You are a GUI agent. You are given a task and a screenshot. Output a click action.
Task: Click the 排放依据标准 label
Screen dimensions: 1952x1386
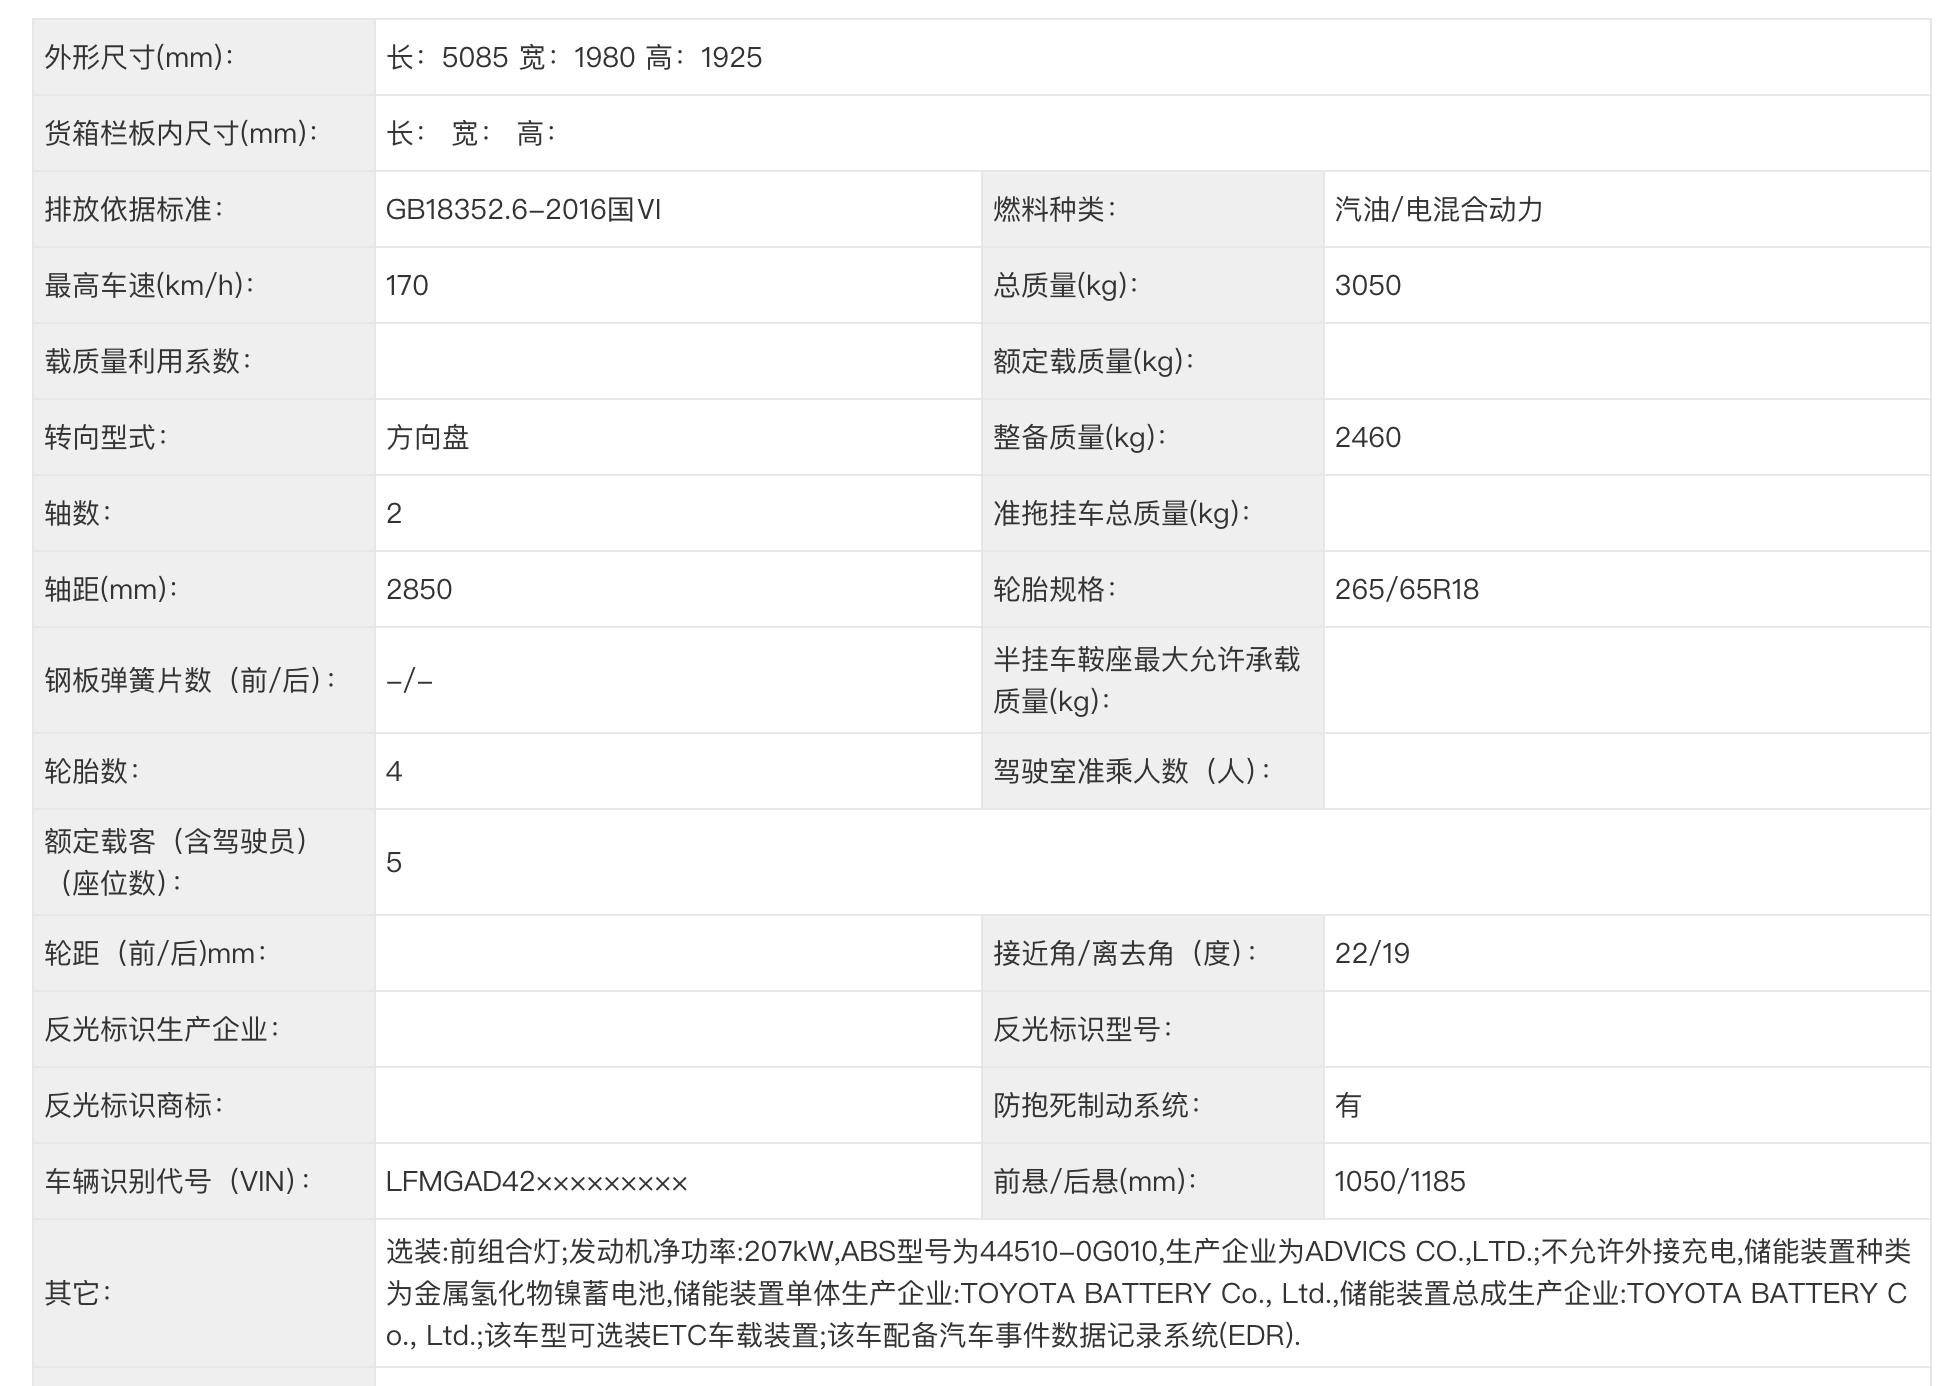click(x=134, y=209)
